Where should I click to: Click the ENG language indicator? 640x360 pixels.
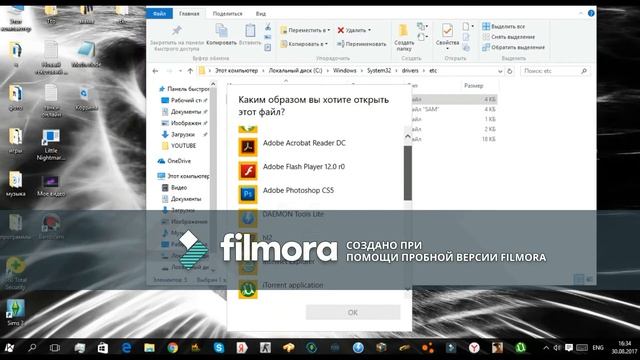tap(598, 348)
